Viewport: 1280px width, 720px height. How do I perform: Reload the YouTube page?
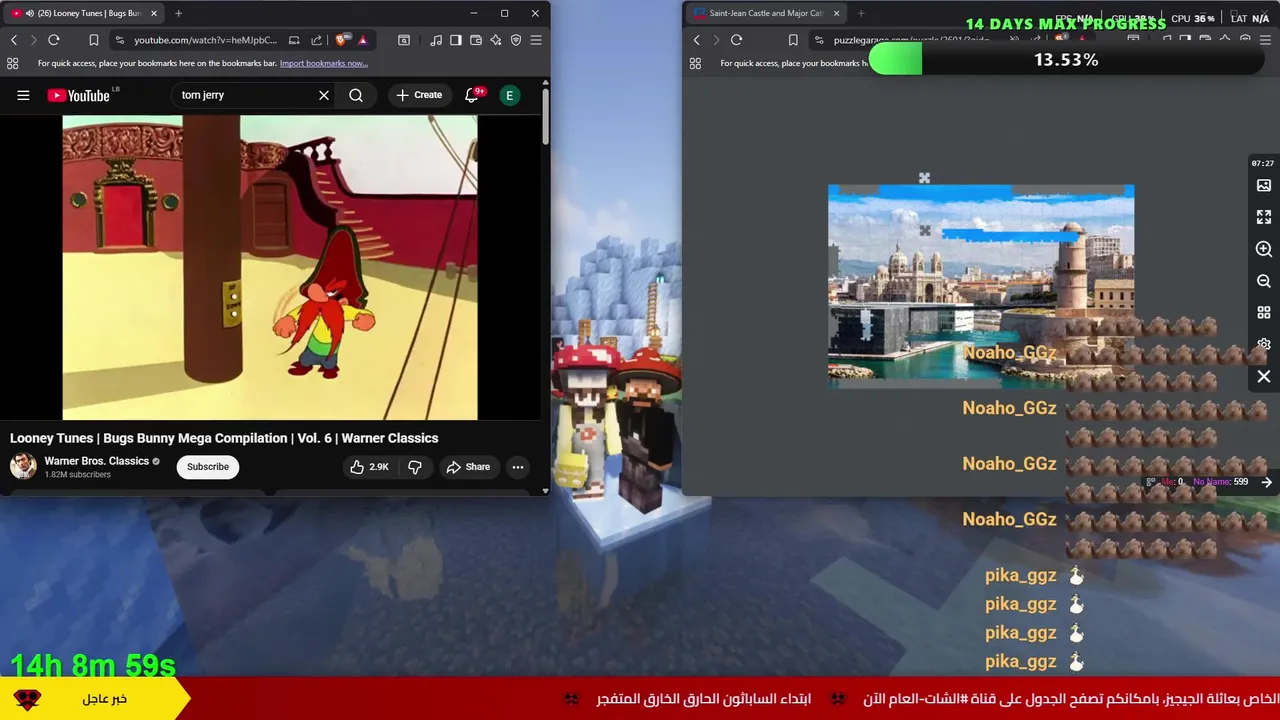click(54, 40)
